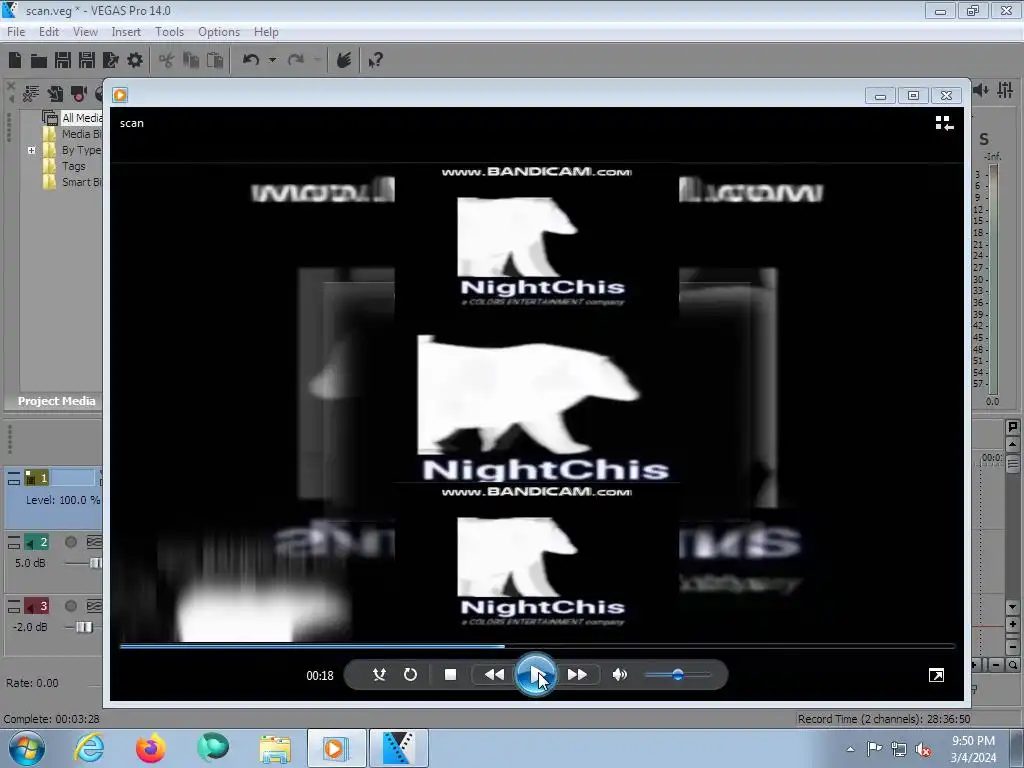Click the timeline zoom-in plus button

pyautogui.click(x=1012, y=625)
